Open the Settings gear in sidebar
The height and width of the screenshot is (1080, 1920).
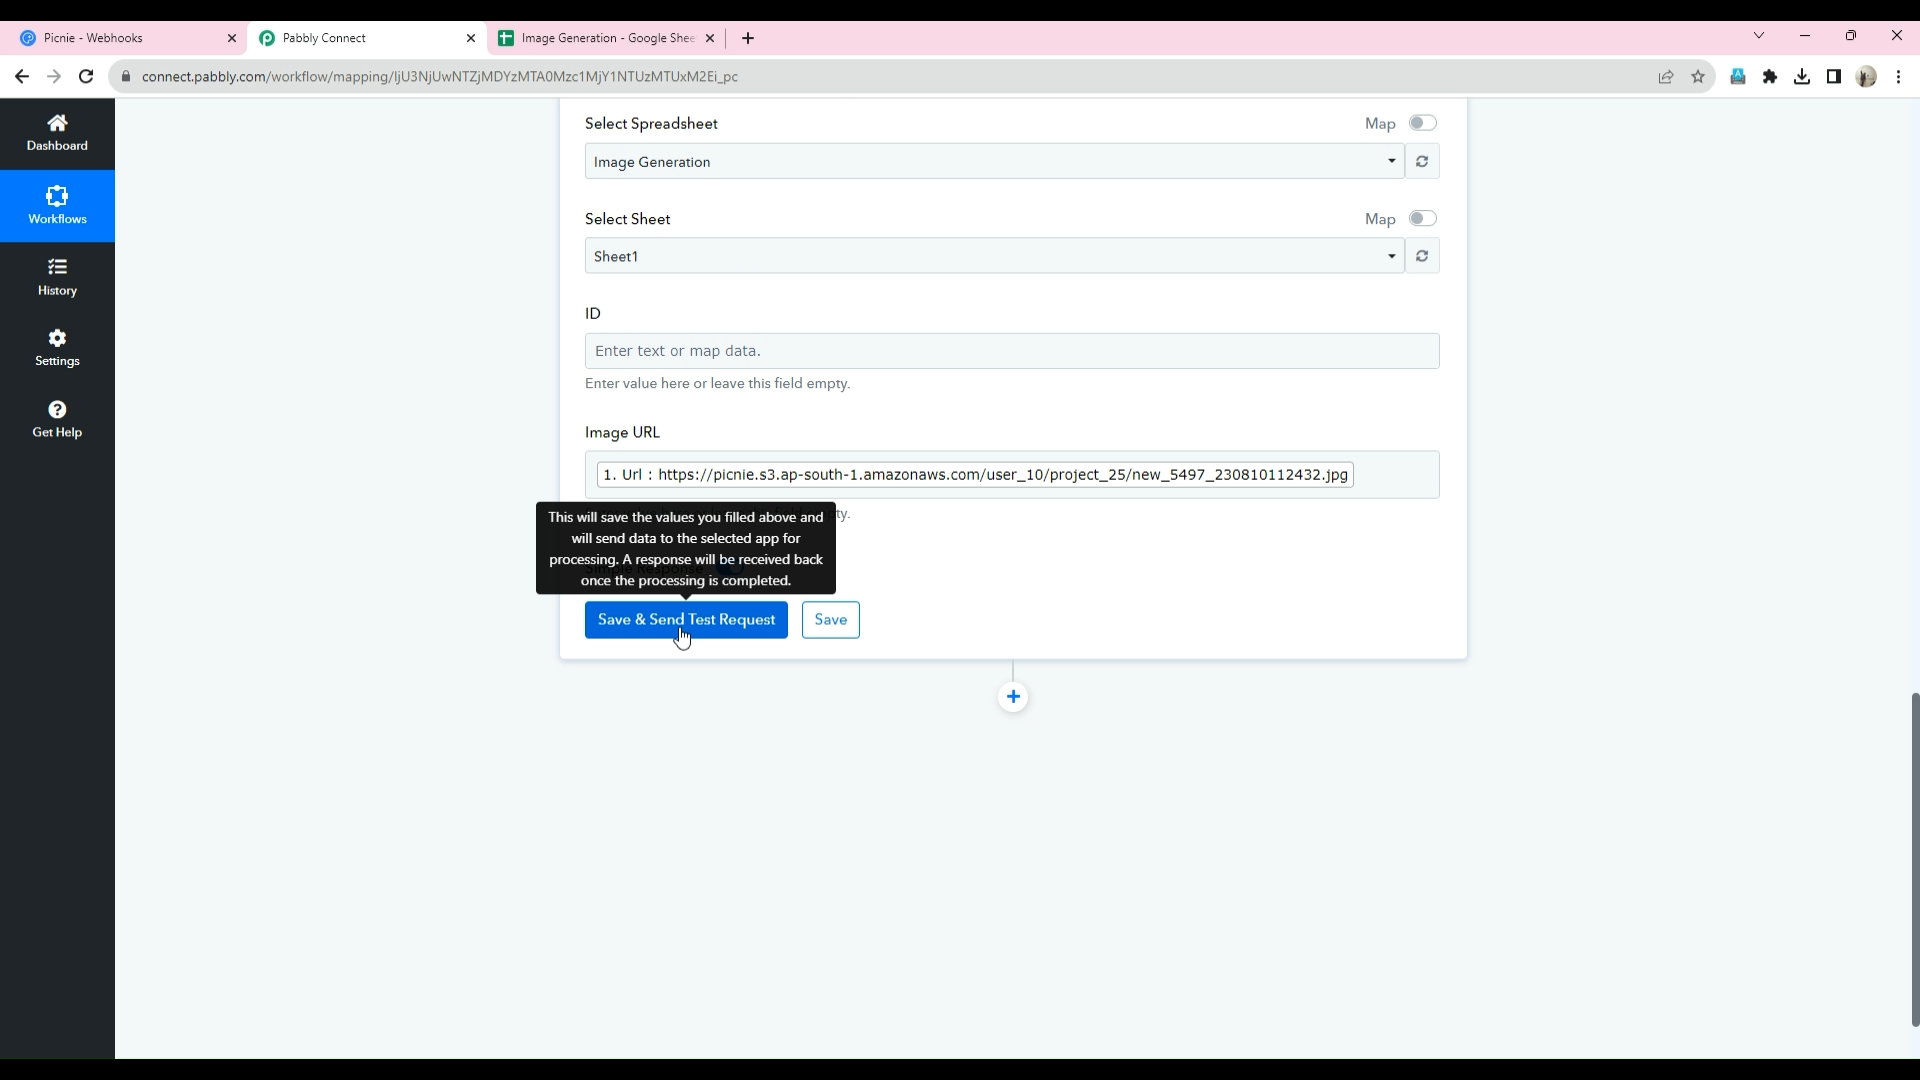57,339
